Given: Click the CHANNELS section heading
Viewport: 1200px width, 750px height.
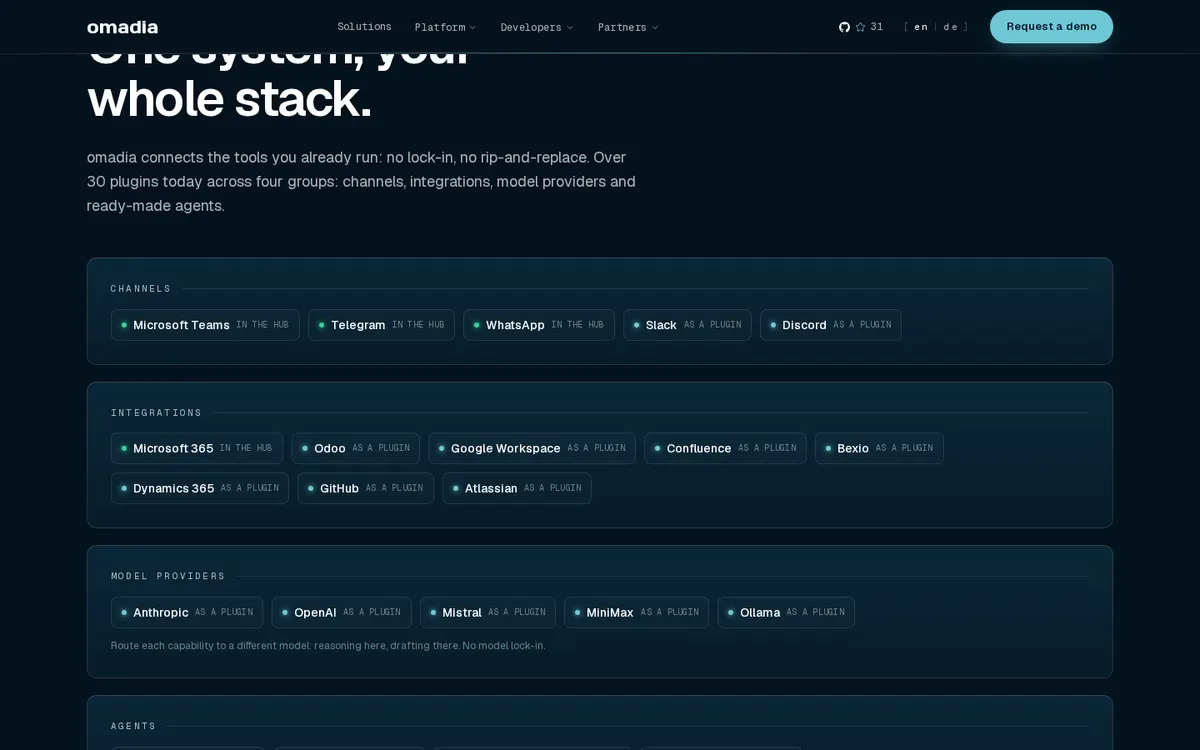Looking at the screenshot, I should (x=141, y=289).
